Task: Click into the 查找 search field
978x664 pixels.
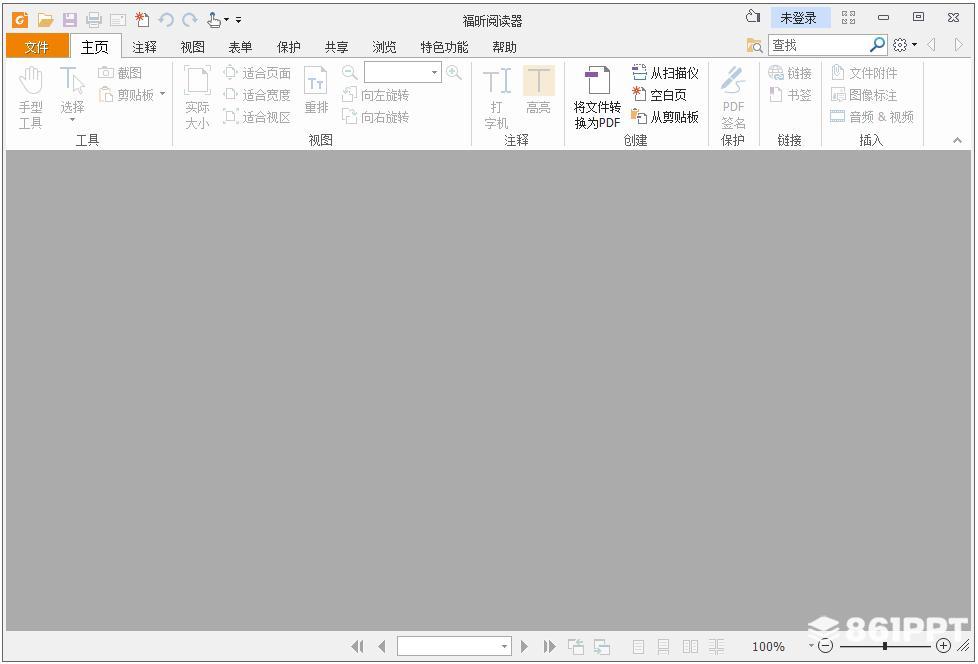Action: 819,45
